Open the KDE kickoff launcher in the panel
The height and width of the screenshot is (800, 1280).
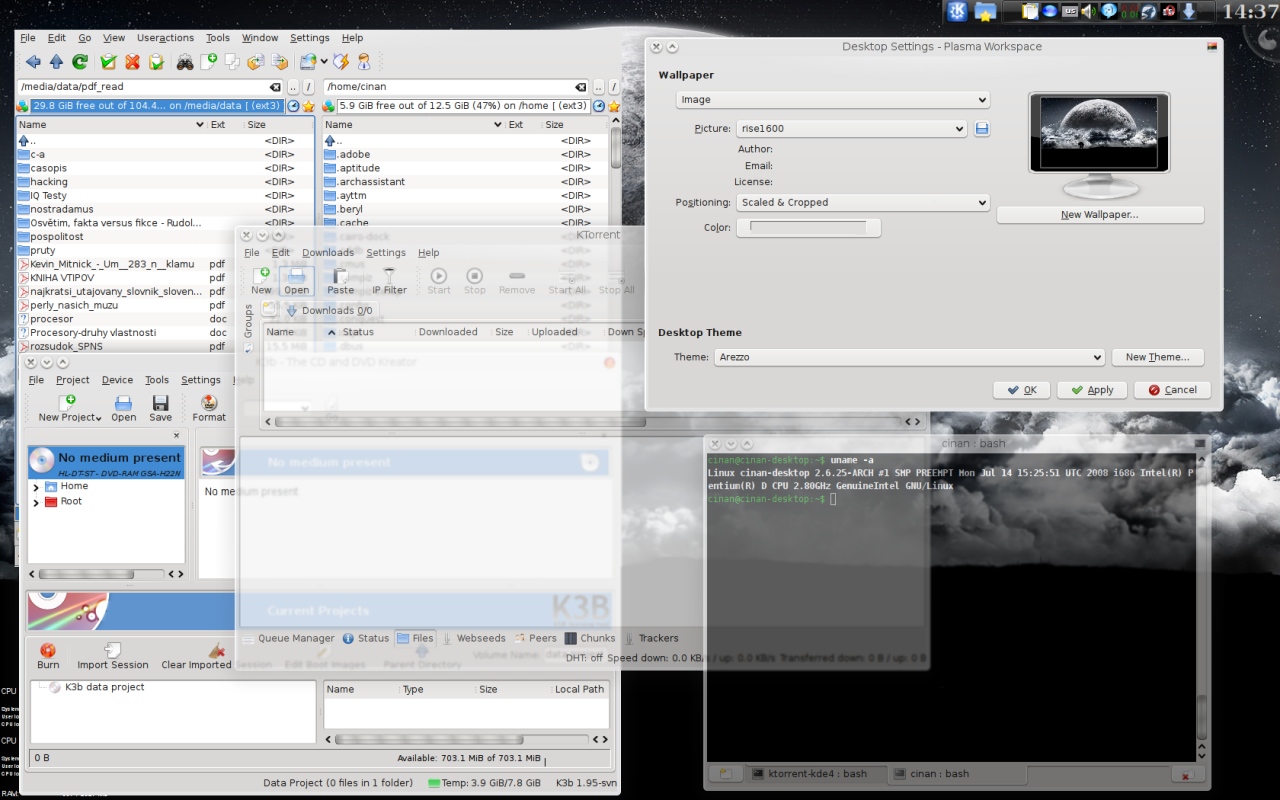(x=958, y=12)
